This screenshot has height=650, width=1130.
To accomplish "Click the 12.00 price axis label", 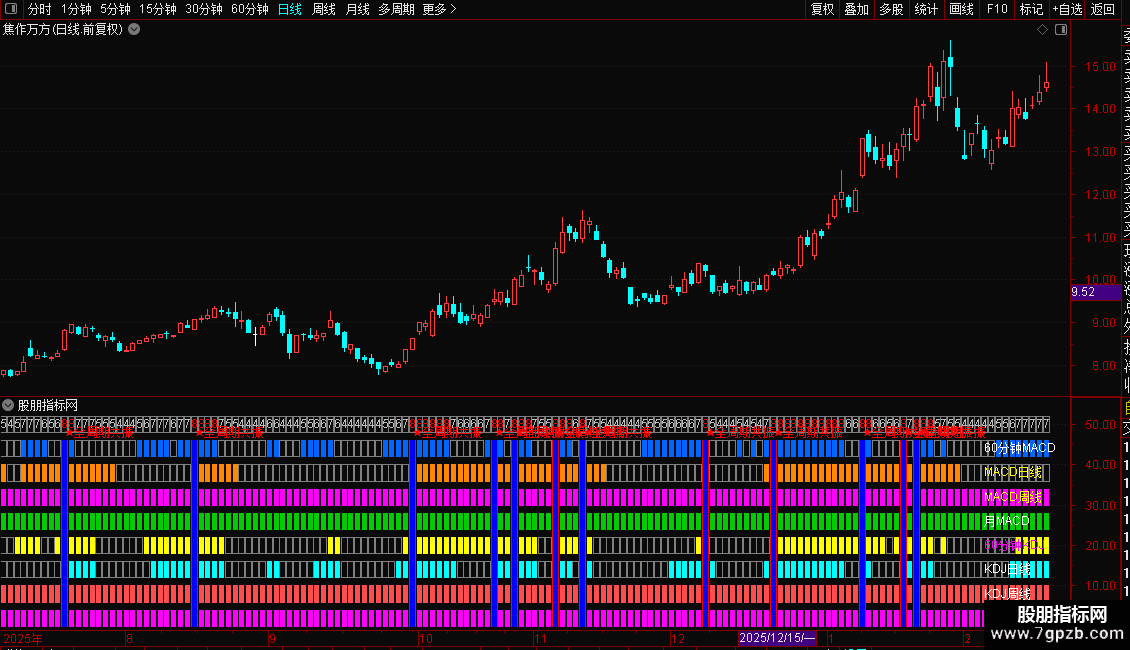I will [x=1100, y=195].
